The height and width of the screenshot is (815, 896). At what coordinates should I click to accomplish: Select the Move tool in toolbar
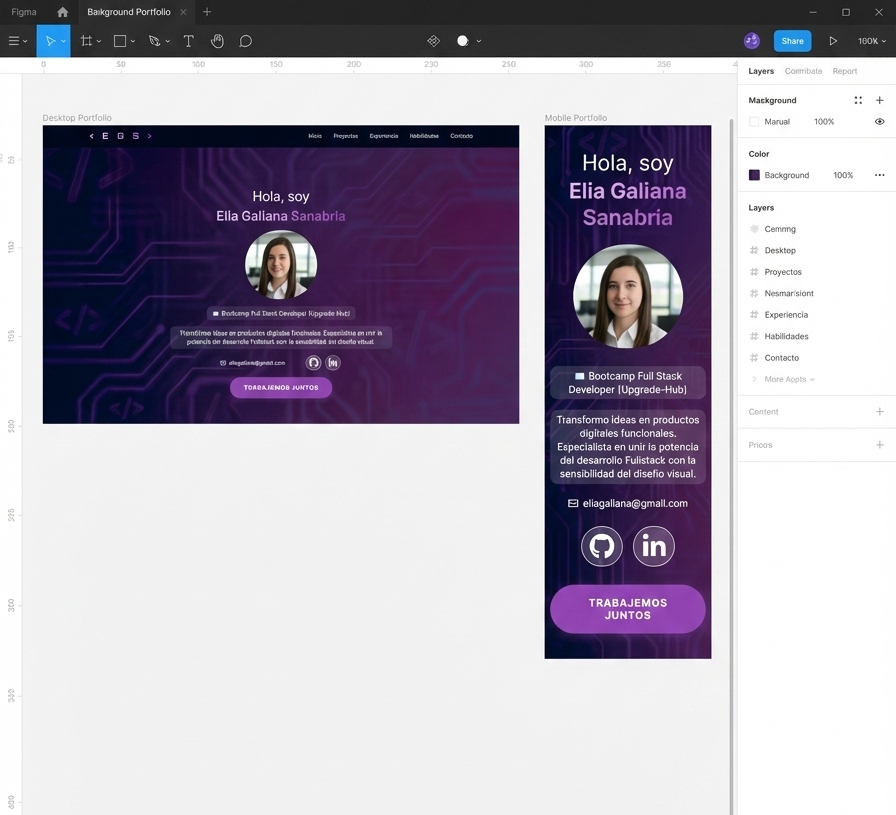pos(49,41)
